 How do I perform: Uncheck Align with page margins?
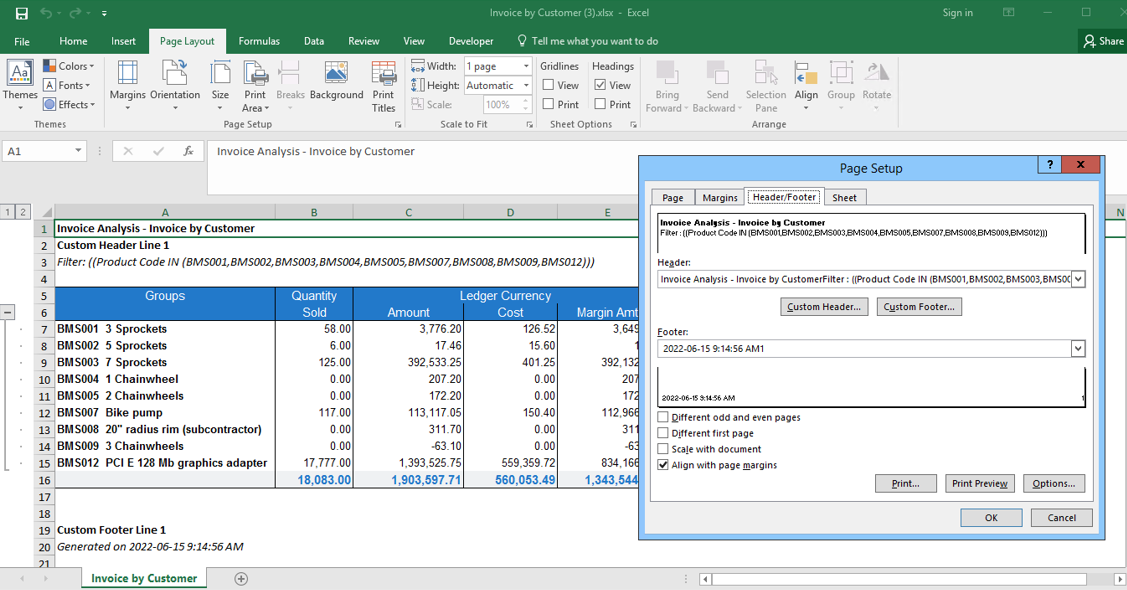(663, 465)
